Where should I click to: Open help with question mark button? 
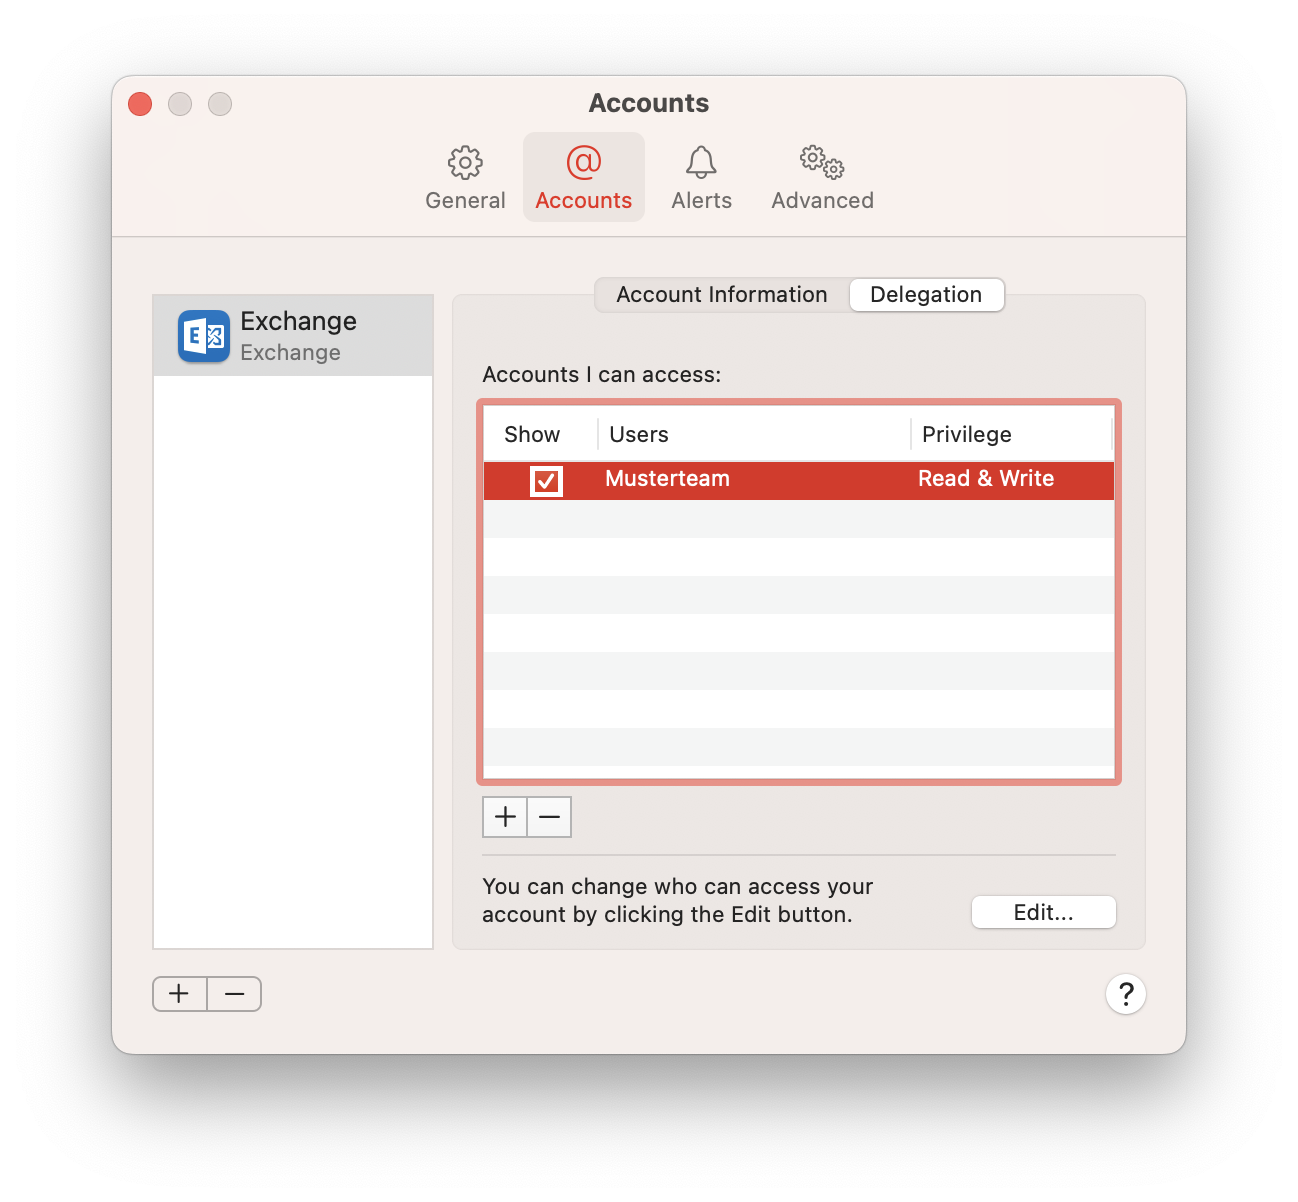1125,994
